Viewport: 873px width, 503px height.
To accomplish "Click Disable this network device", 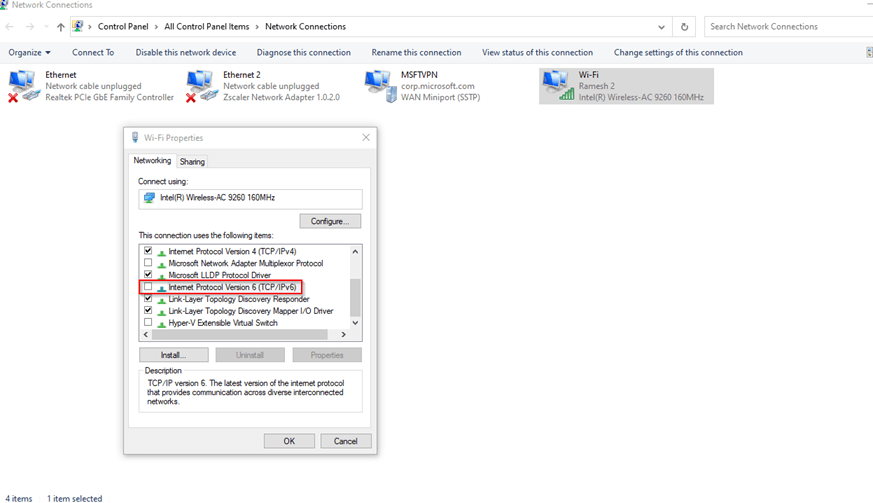I will (186, 52).
